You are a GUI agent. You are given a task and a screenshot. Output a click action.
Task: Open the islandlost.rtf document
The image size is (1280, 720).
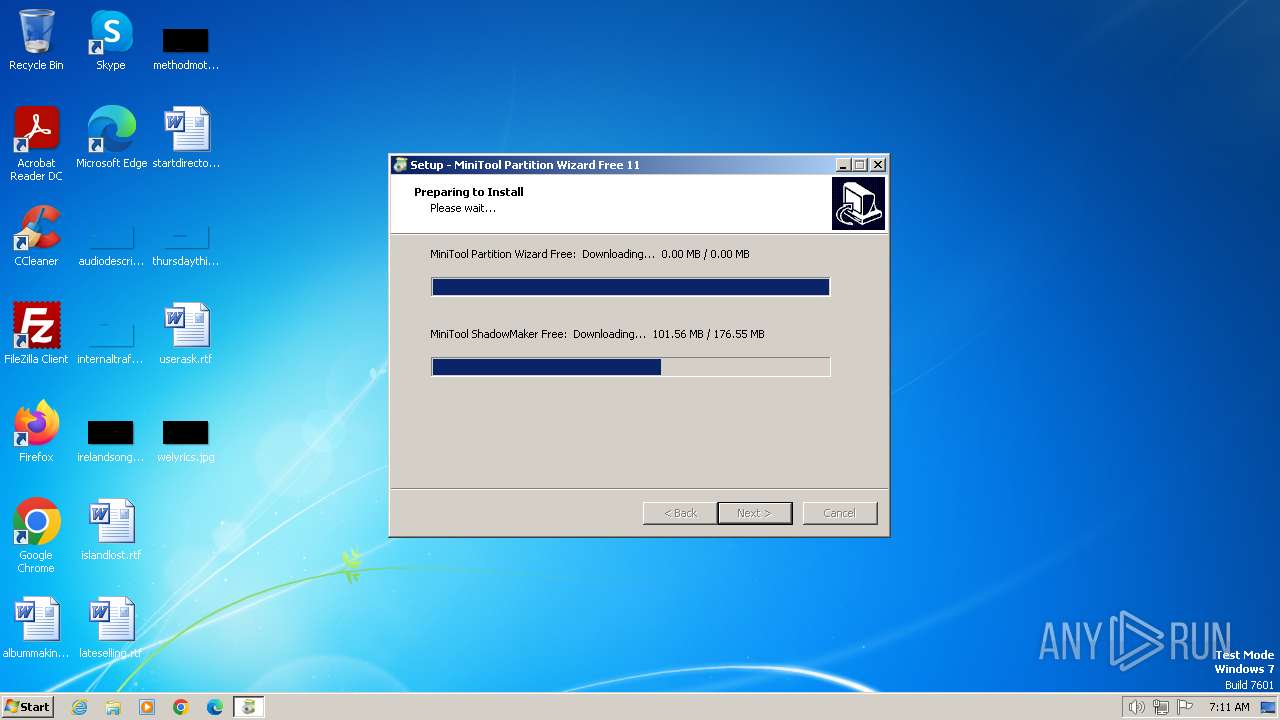[111, 529]
